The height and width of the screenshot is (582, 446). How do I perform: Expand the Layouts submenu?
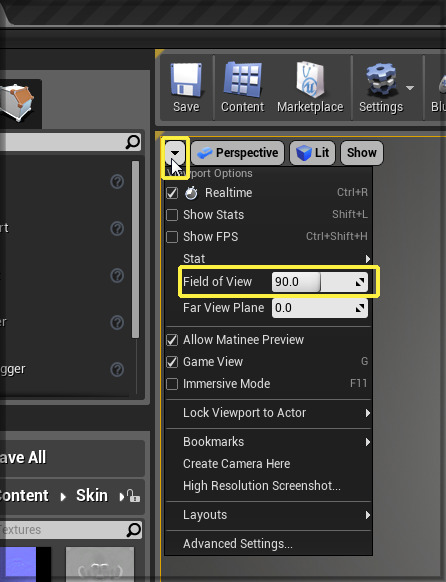click(268, 515)
